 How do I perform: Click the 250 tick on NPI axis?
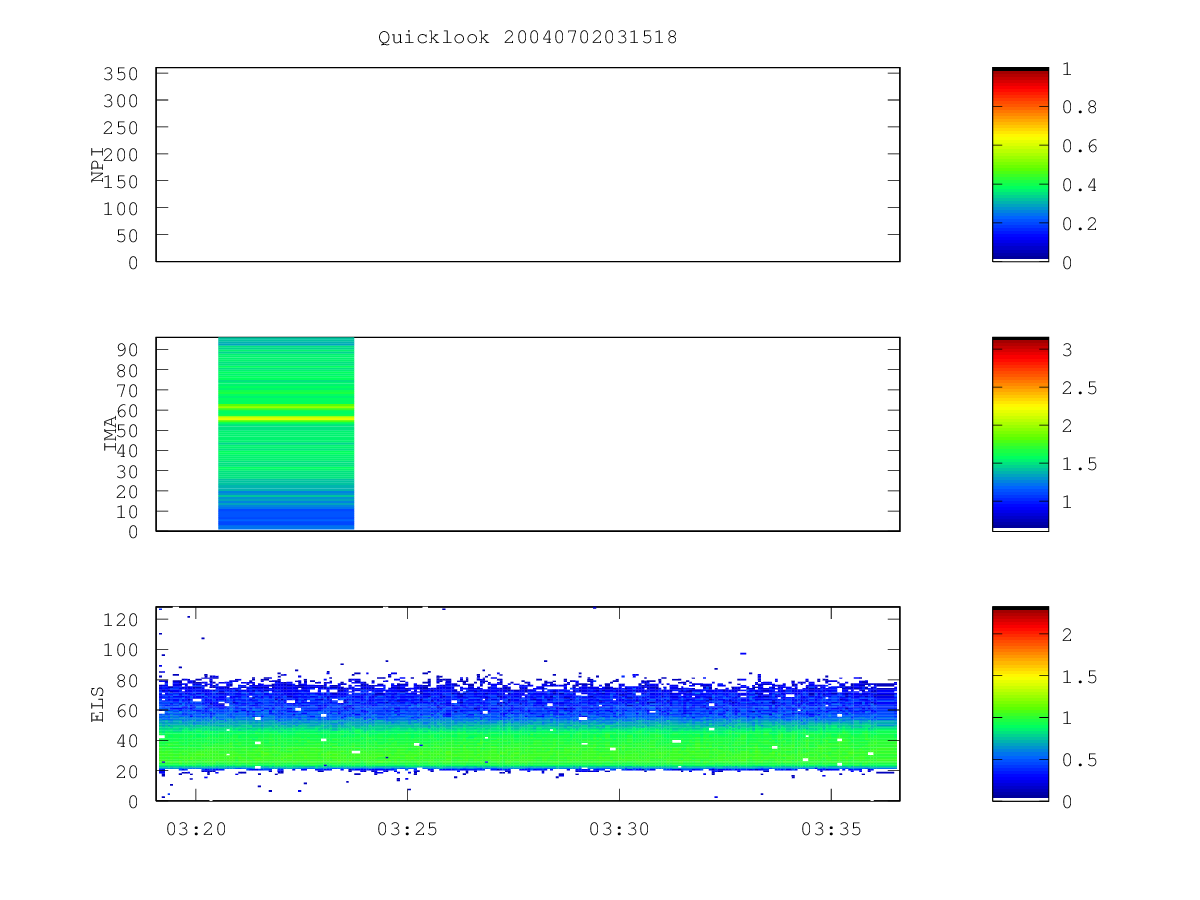click(x=121, y=127)
